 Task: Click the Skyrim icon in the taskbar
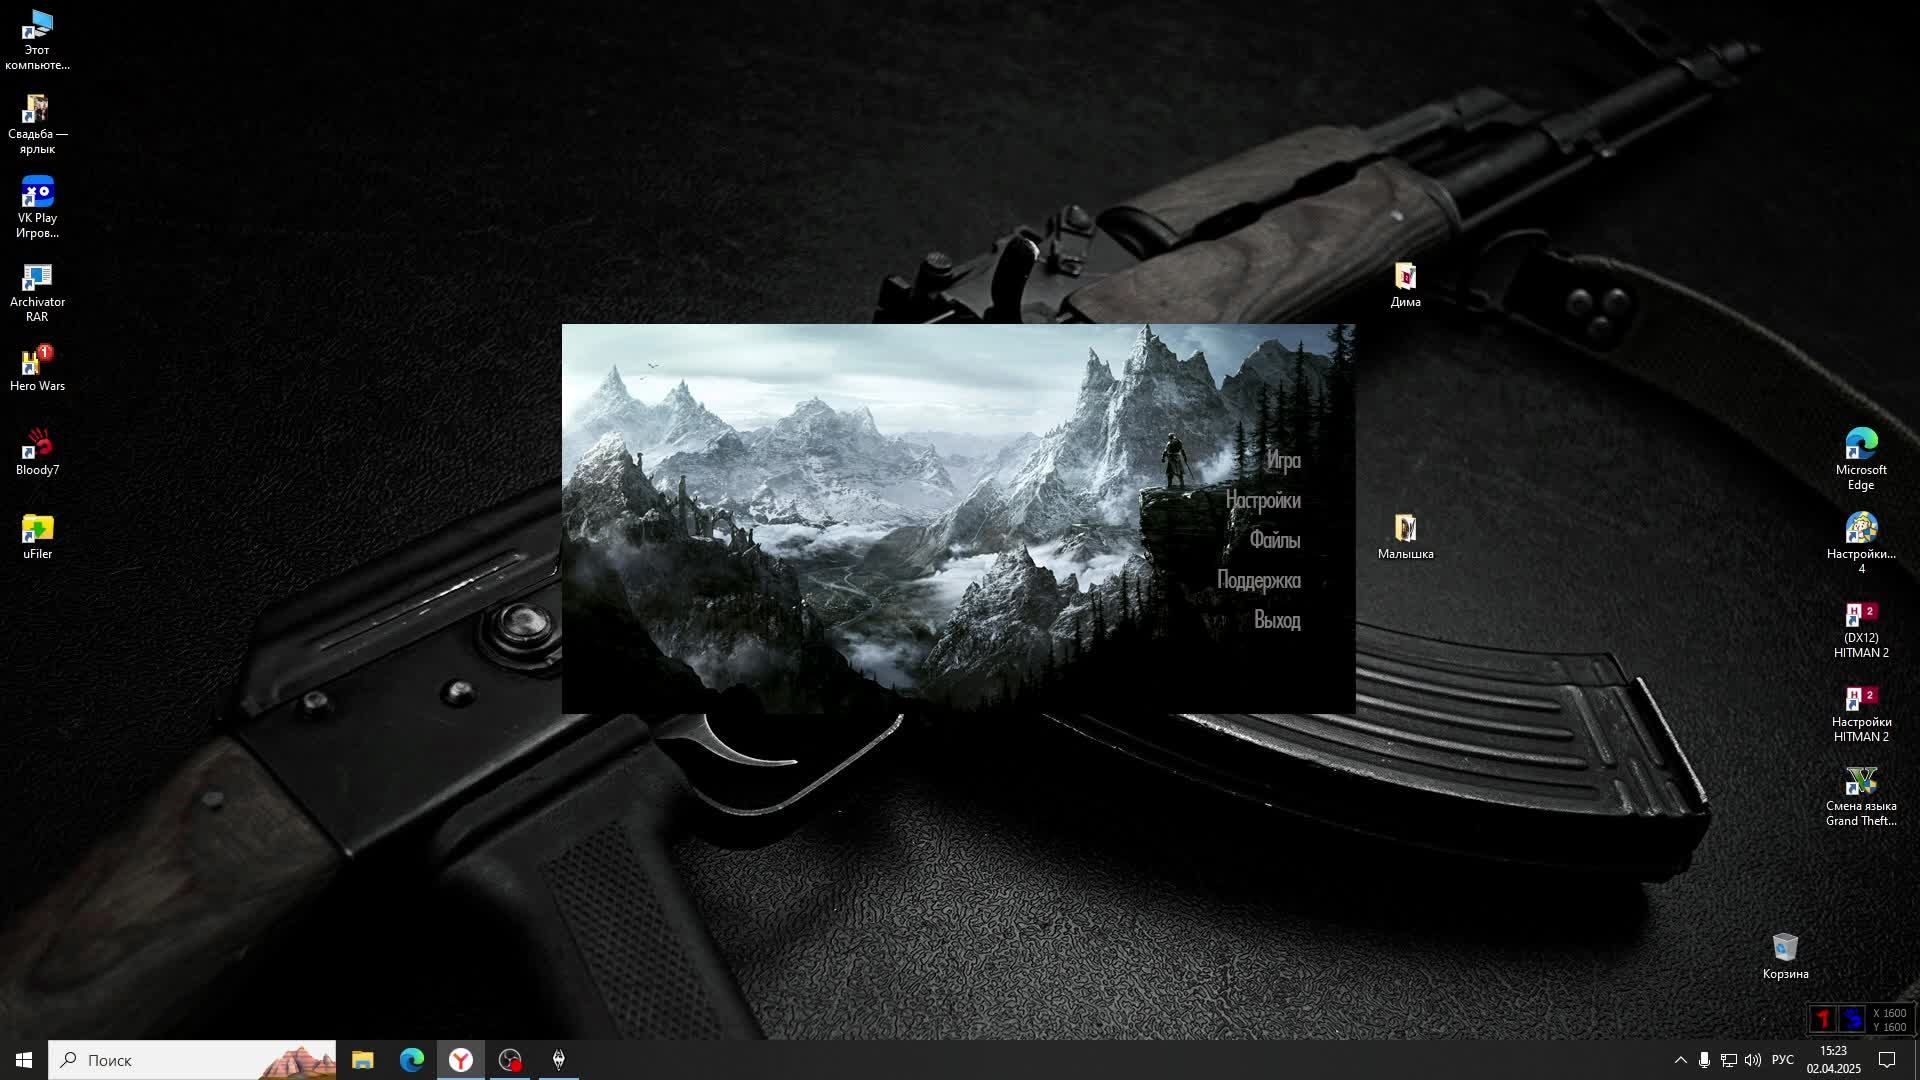pos(559,1060)
